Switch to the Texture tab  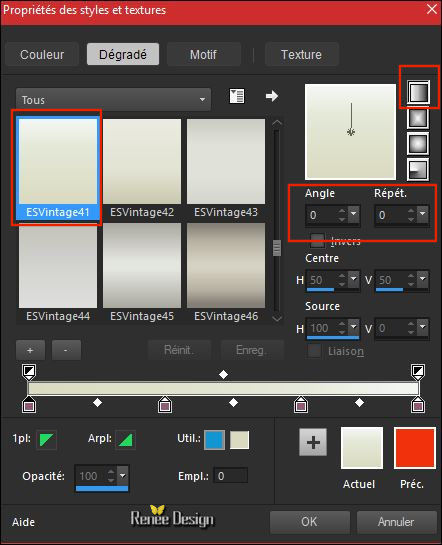(301, 54)
